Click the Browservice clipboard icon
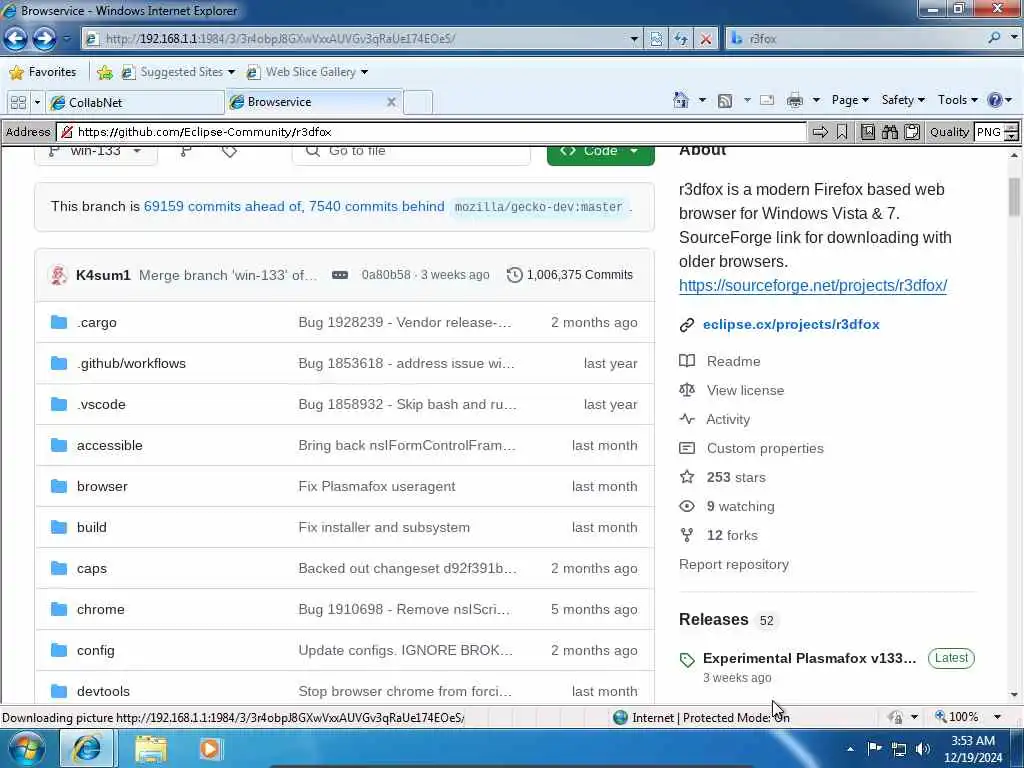 [912, 132]
